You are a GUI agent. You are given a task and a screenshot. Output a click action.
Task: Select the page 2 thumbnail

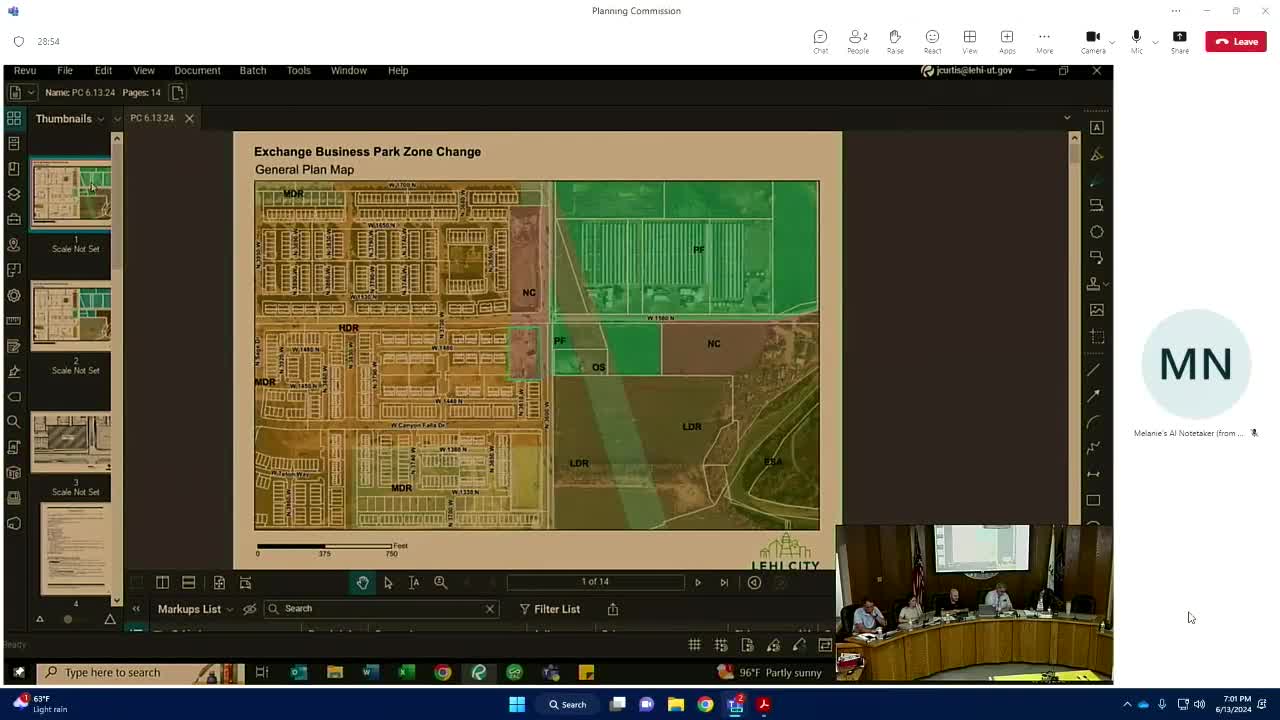[x=71, y=315]
